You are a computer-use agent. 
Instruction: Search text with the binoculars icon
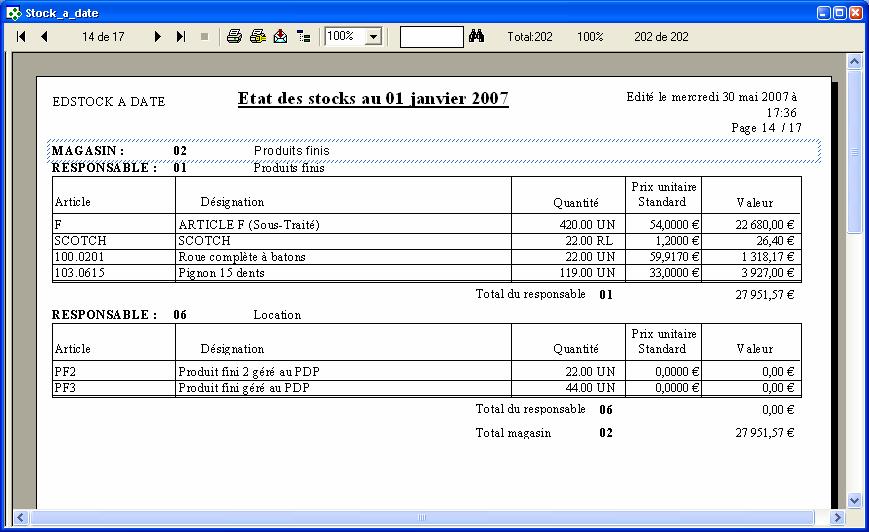(x=477, y=37)
